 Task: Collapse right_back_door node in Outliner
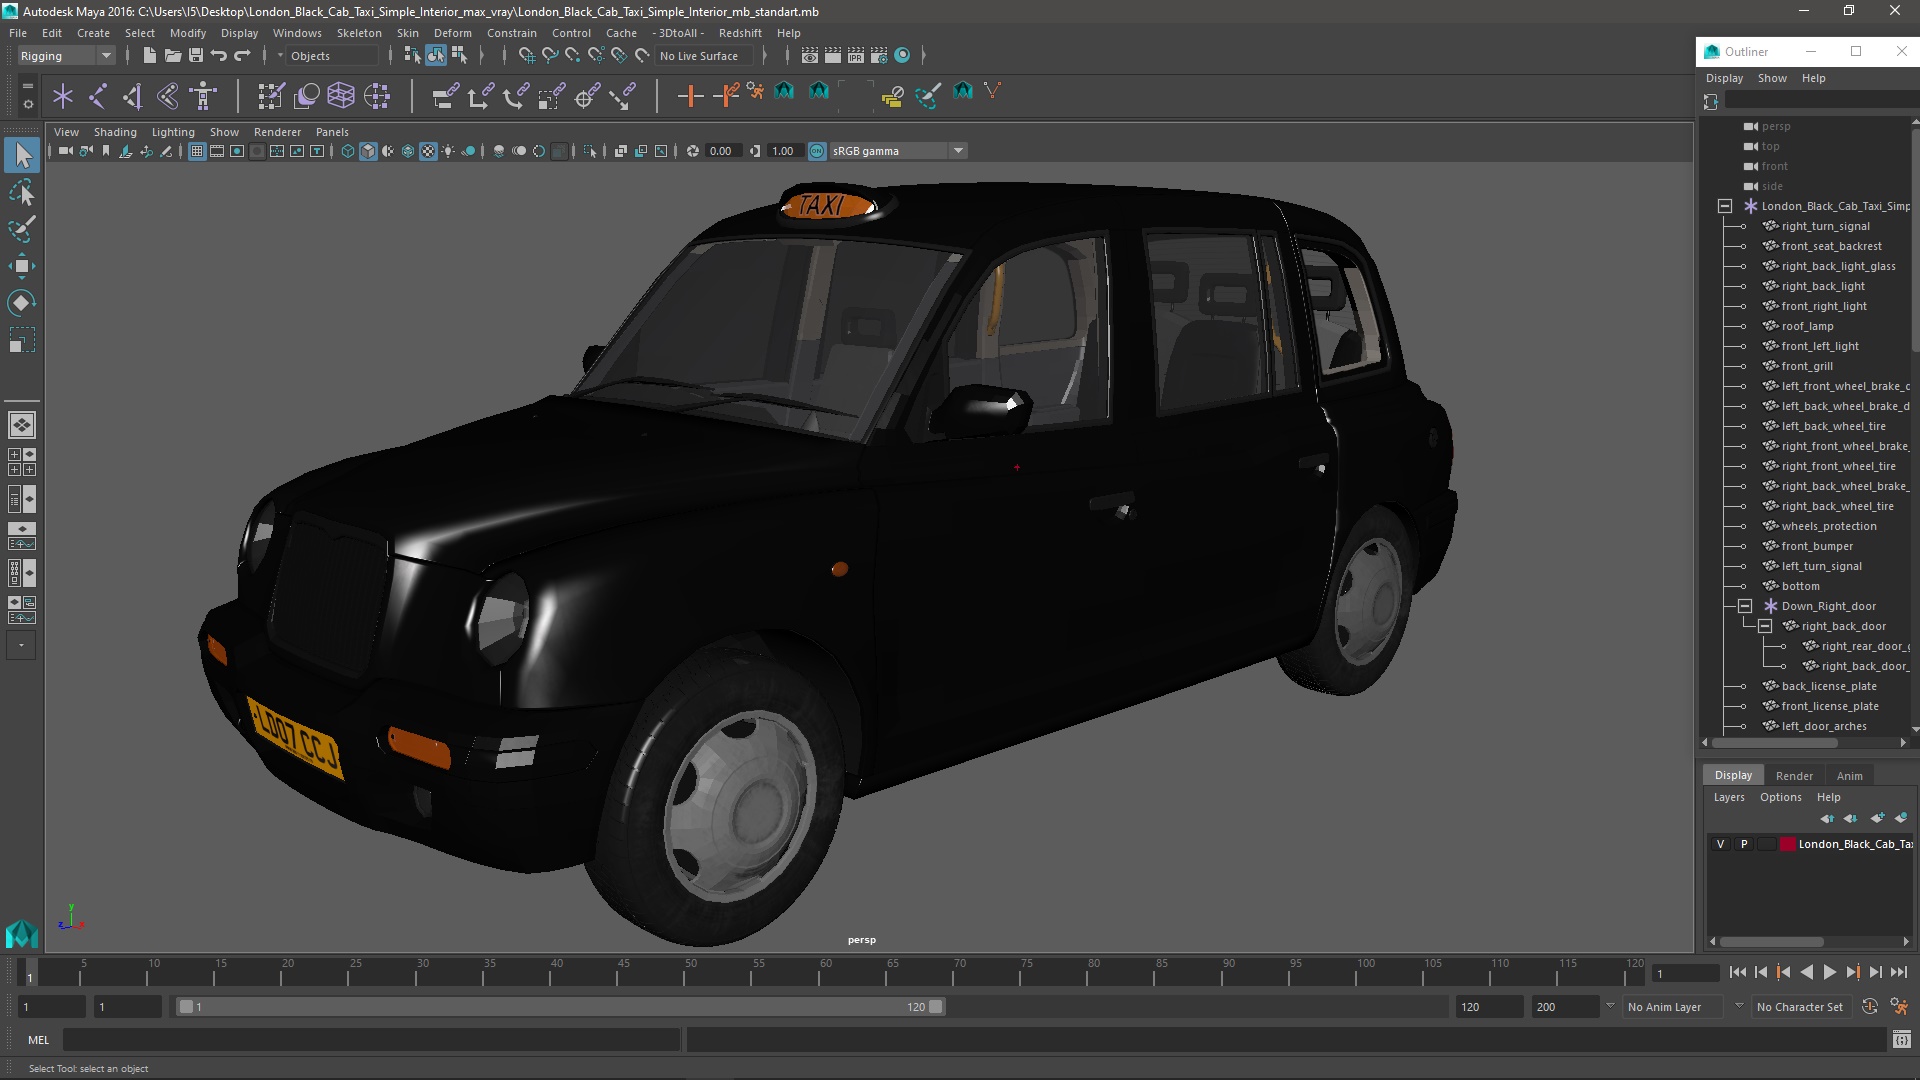tap(1765, 626)
